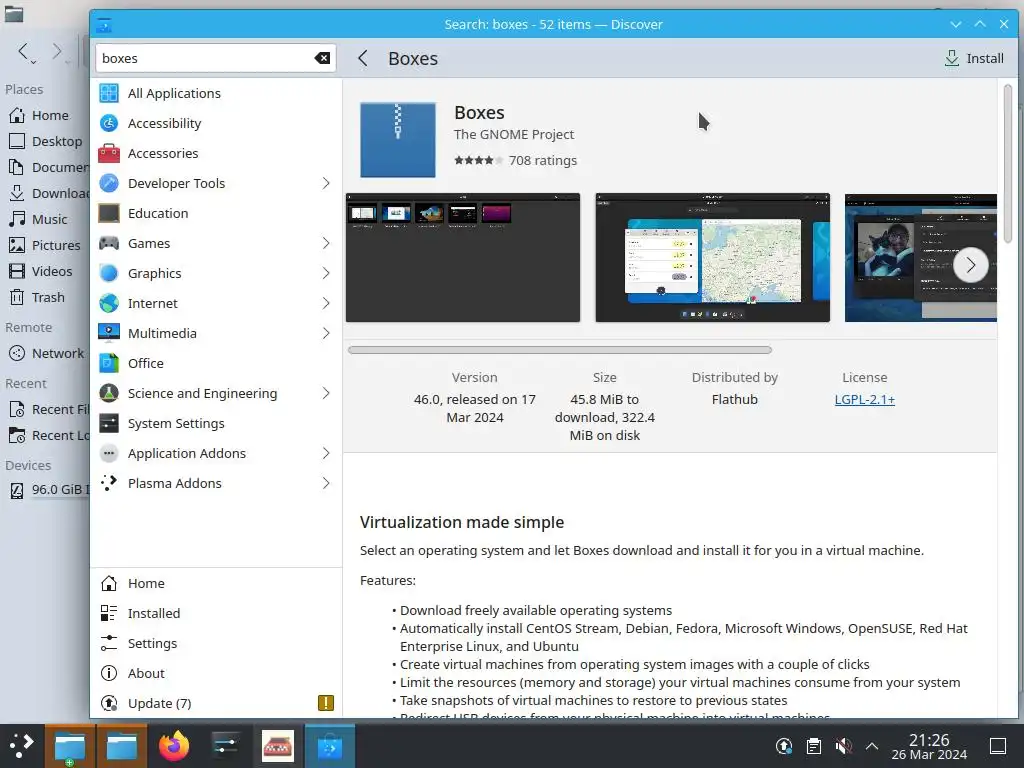1024x768 pixels.
Task: Select the Plasma Addons icon
Action: point(108,483)
